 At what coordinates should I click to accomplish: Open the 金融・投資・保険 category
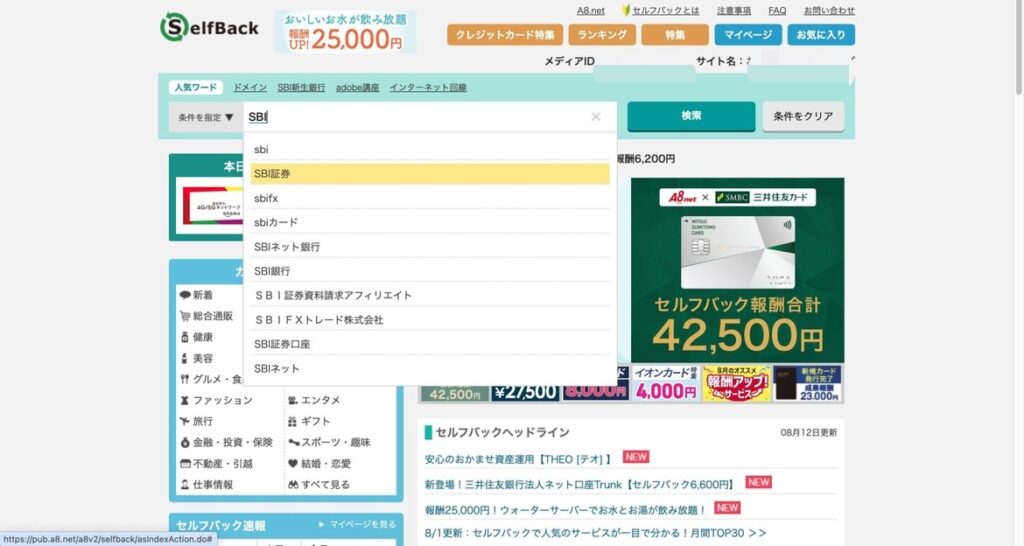click(226, 442)
